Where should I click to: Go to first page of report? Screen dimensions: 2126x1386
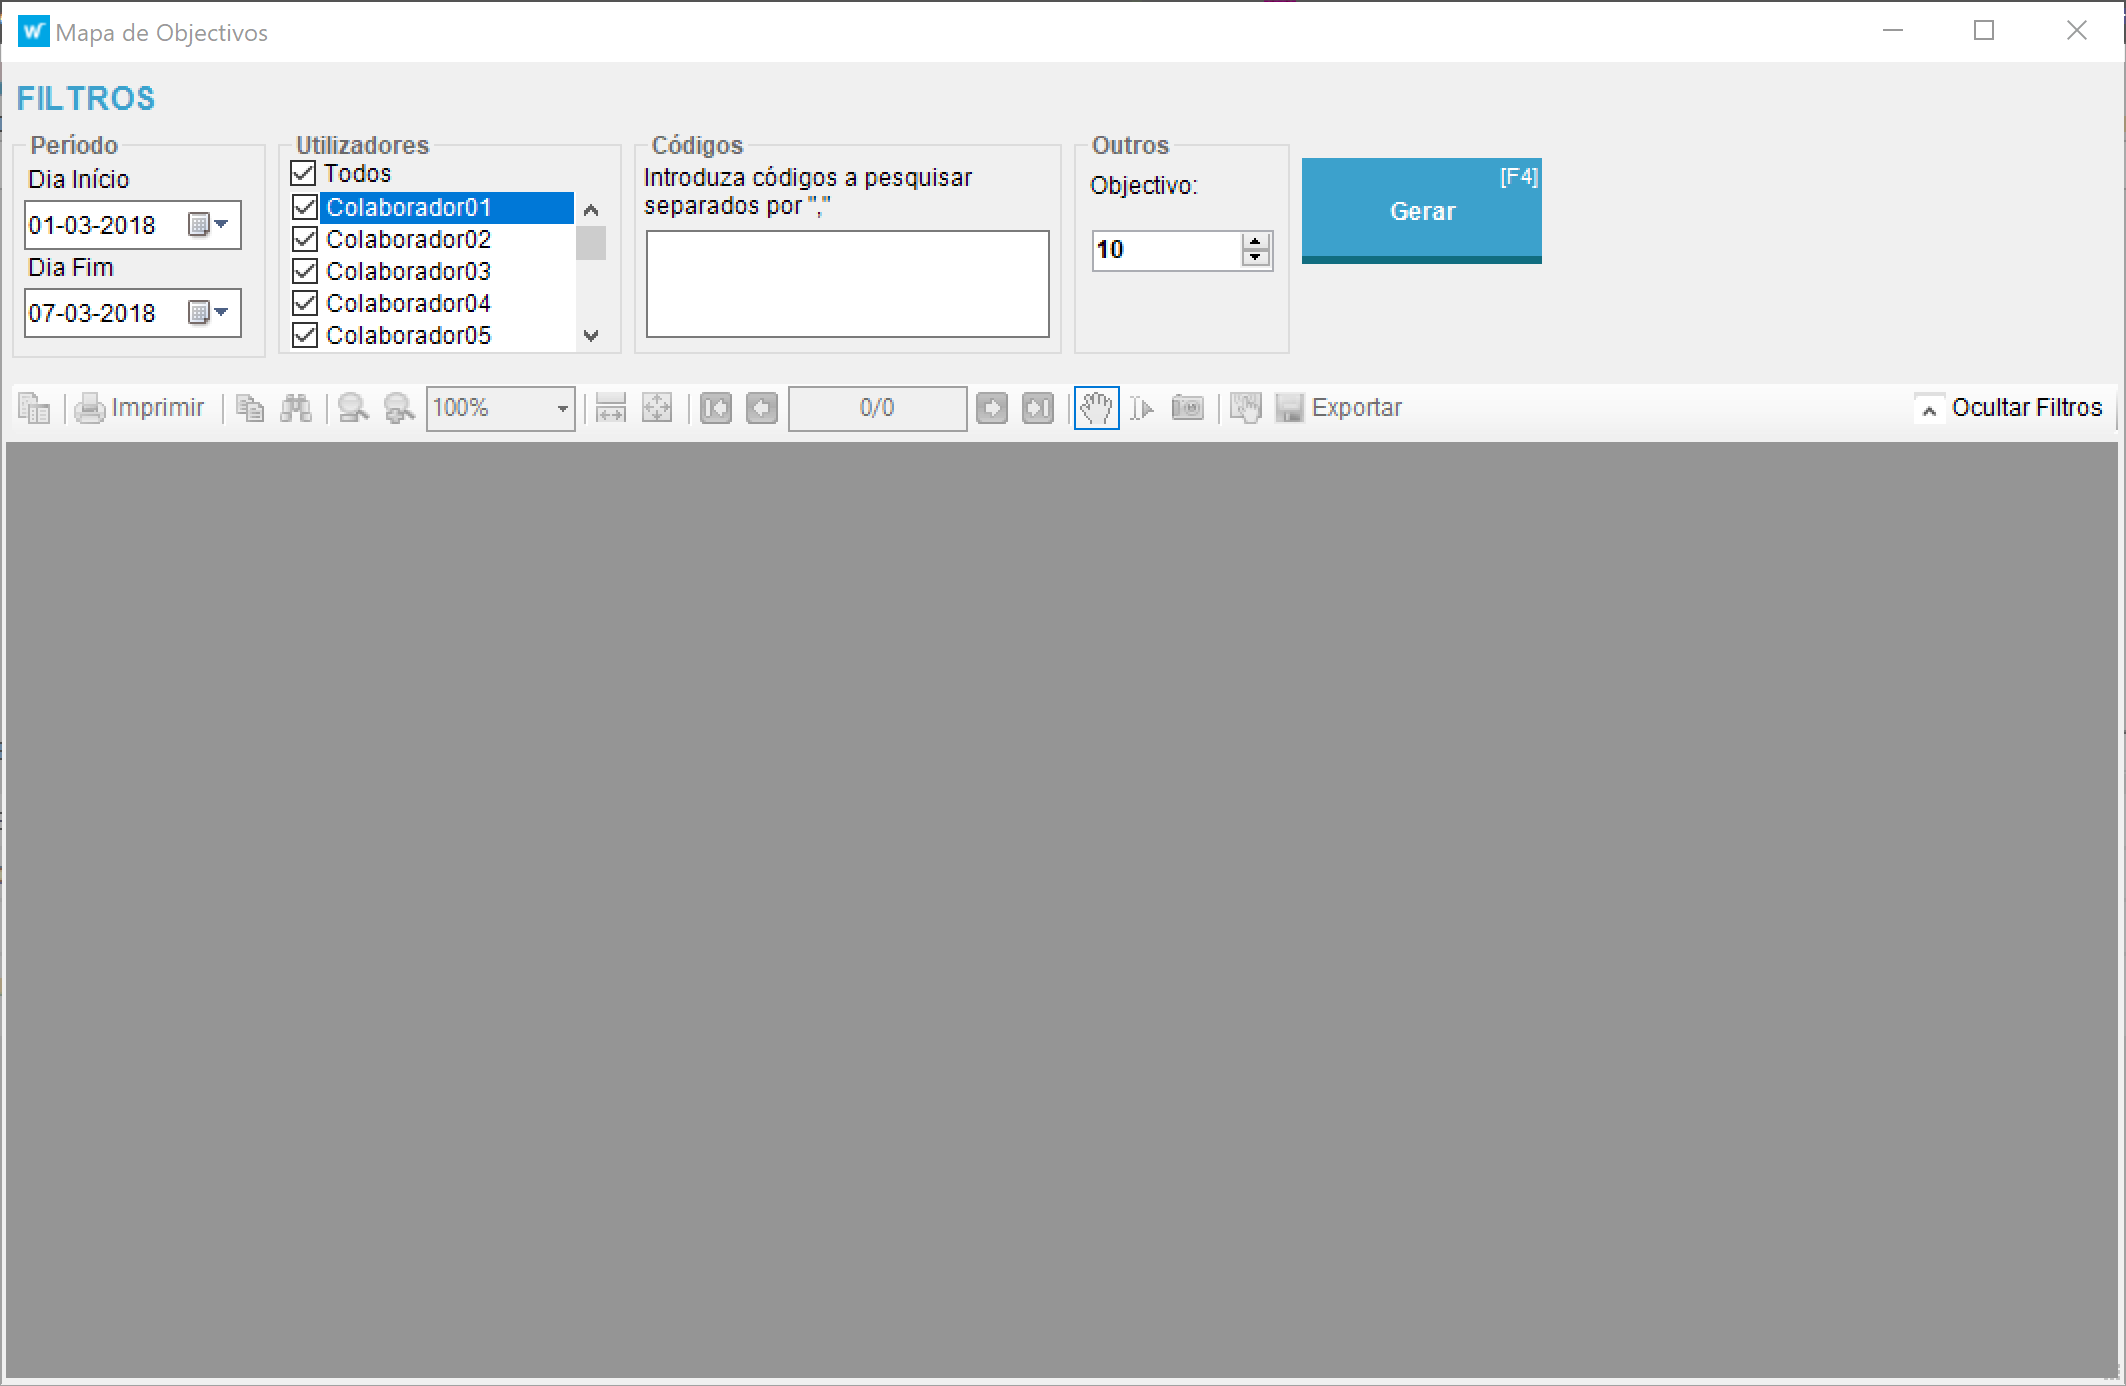point(716,408)
